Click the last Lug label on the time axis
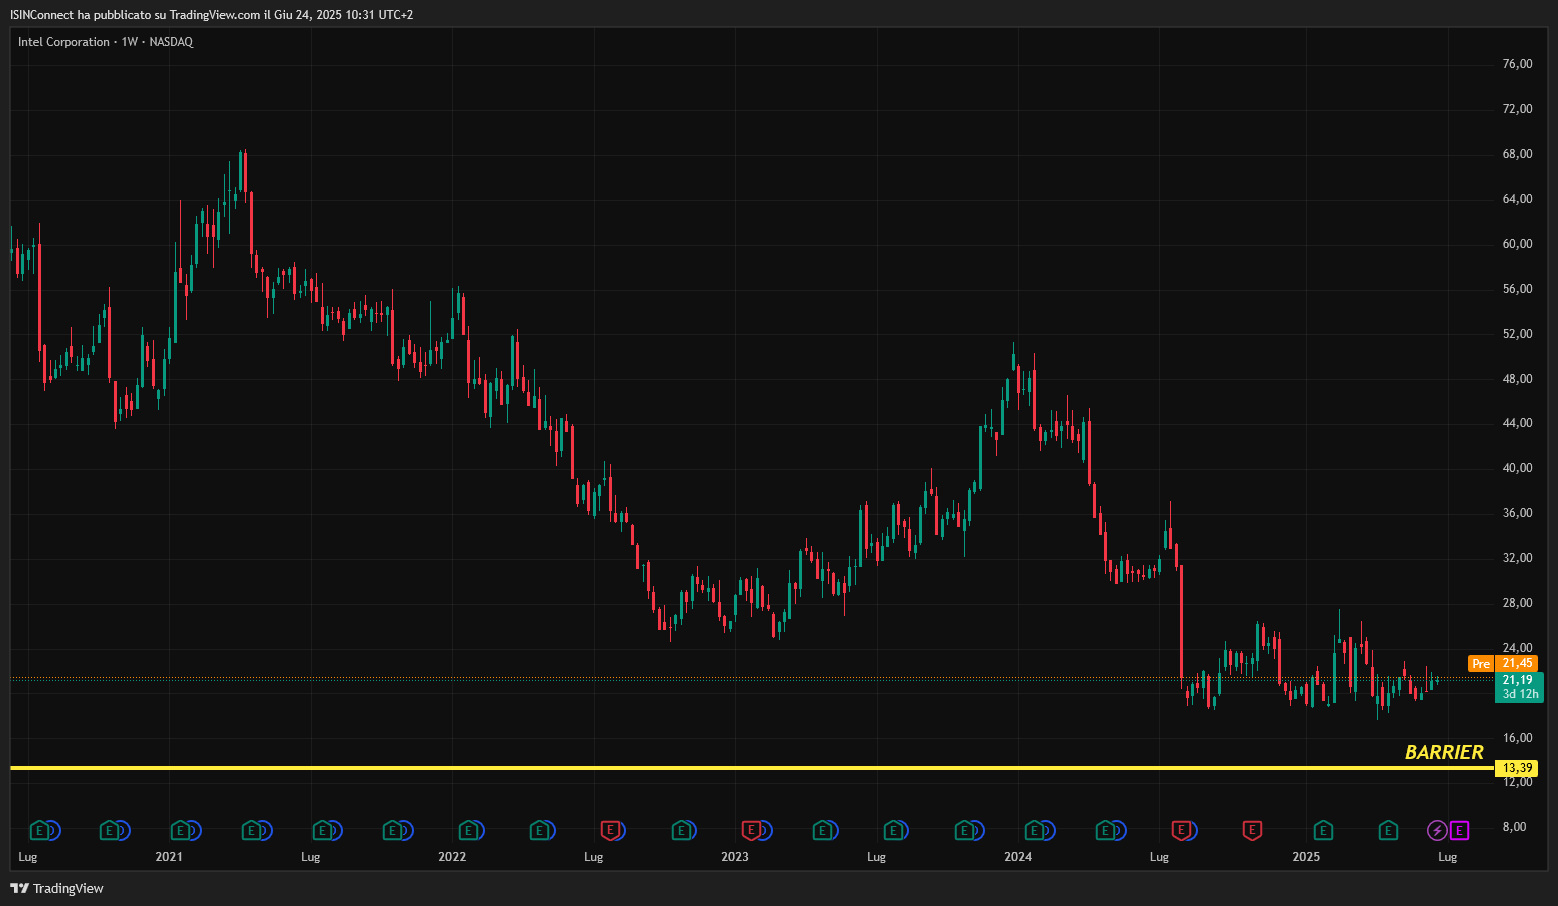 pyautogui.click(x=1447, y=857)
